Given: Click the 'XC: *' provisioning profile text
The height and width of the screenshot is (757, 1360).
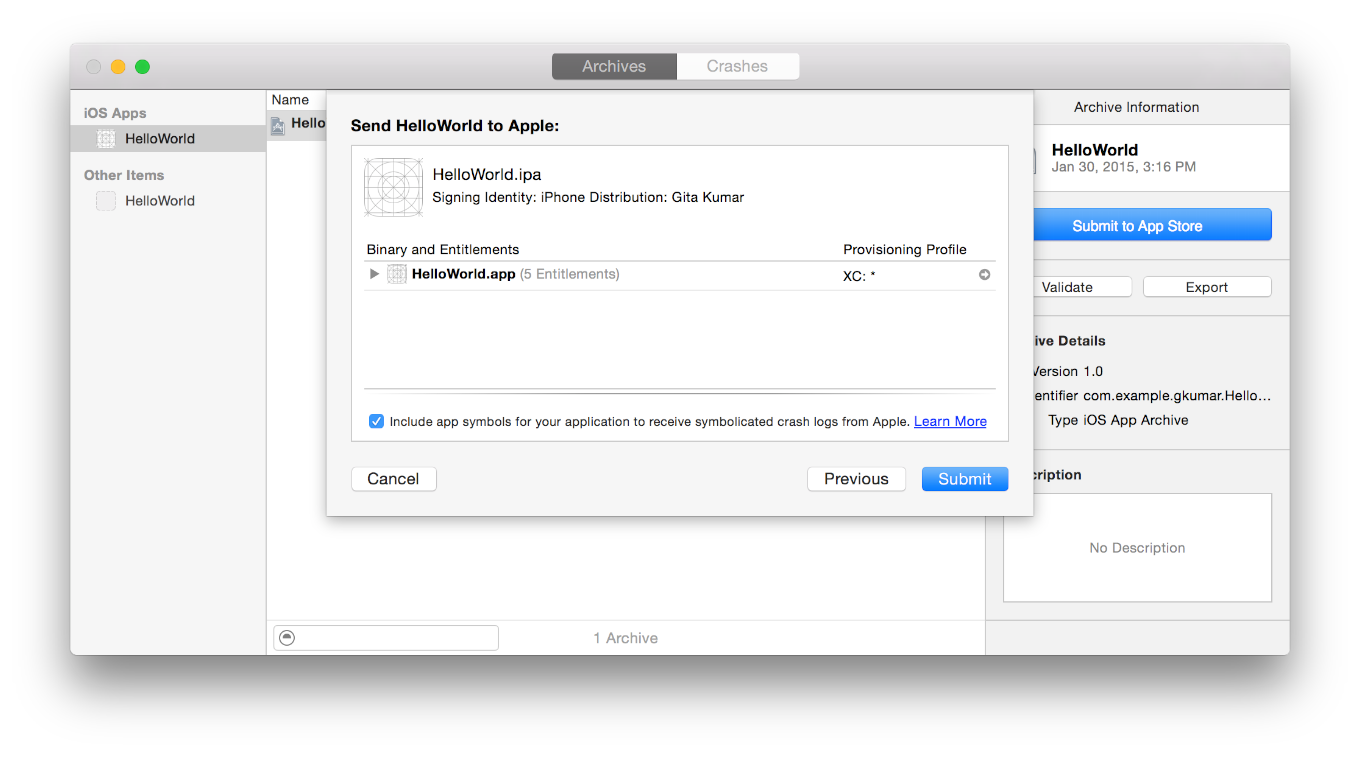Looking at the screenshot, I should [x=859, y=276].
